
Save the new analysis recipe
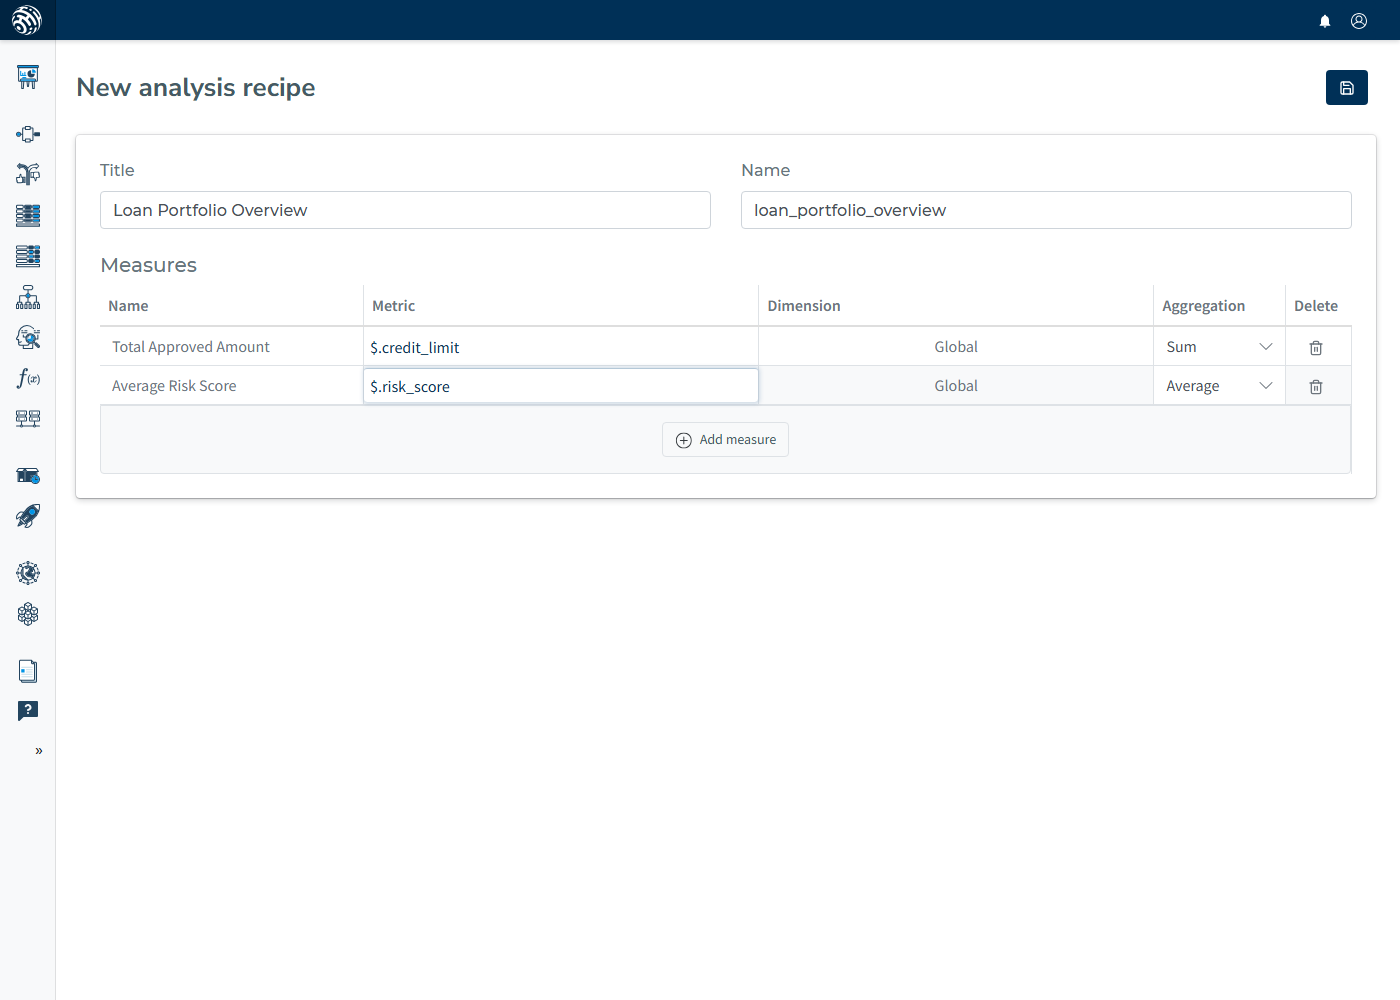(1347, 88)
